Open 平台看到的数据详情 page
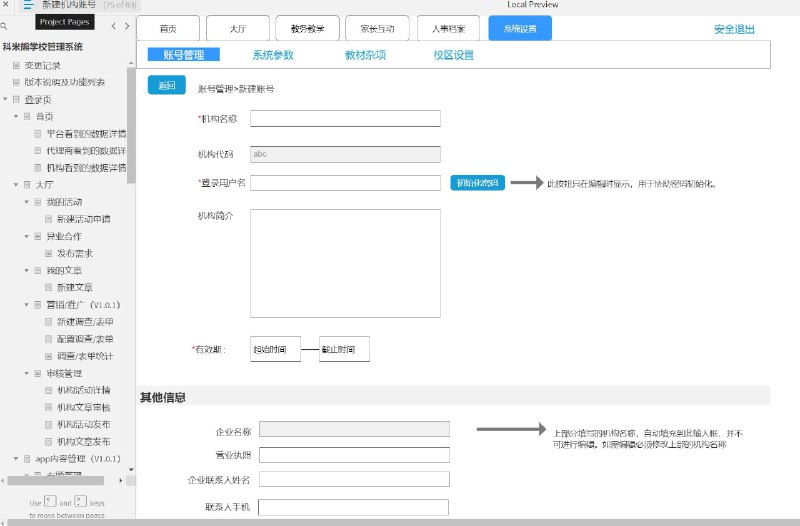This screenshot has width=800, height=526. pos(86,134)
